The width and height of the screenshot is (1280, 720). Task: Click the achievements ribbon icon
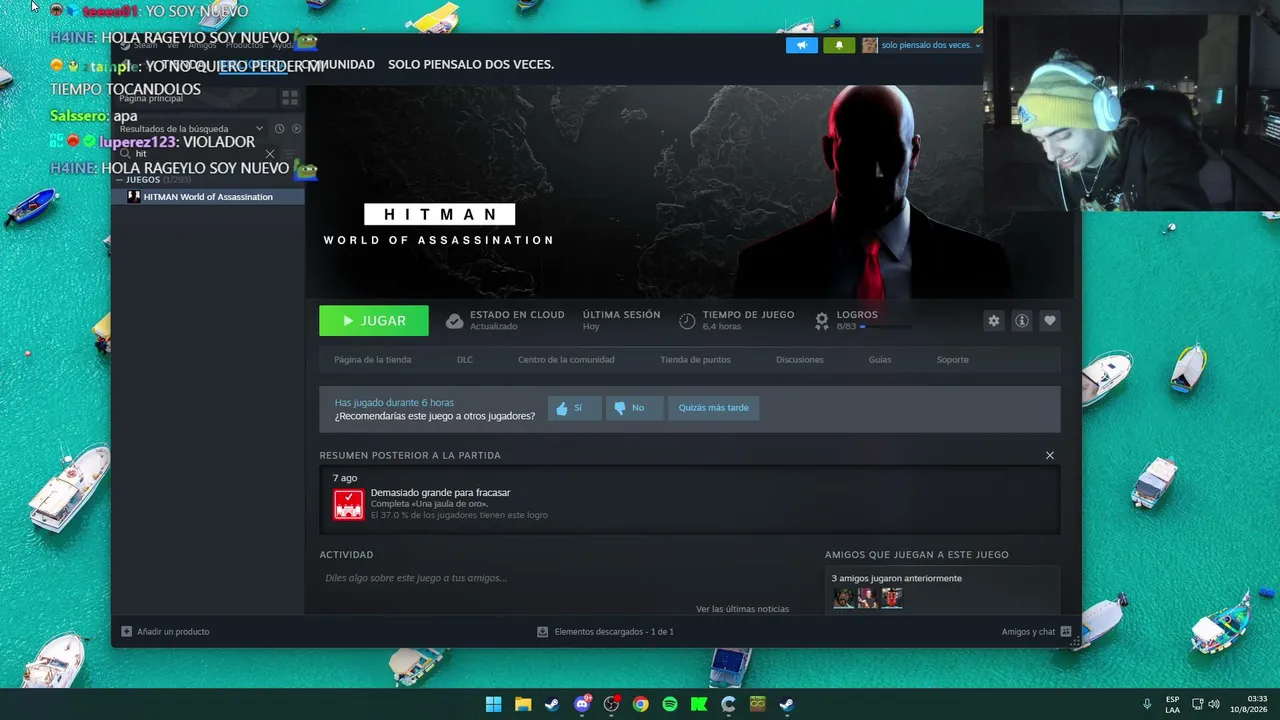[822, 321]
